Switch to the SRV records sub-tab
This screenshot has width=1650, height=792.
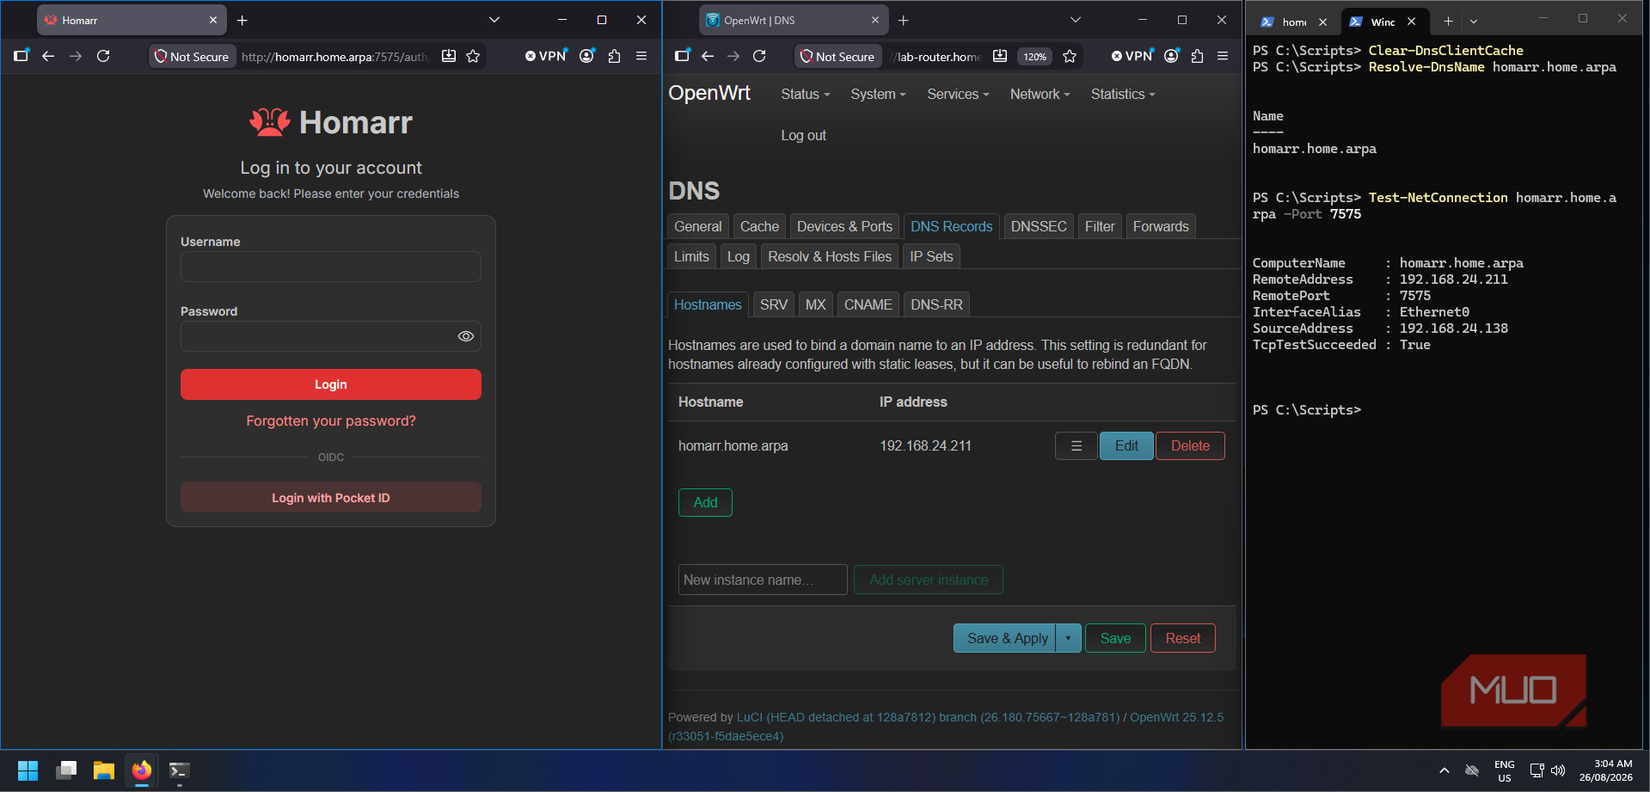774,304
